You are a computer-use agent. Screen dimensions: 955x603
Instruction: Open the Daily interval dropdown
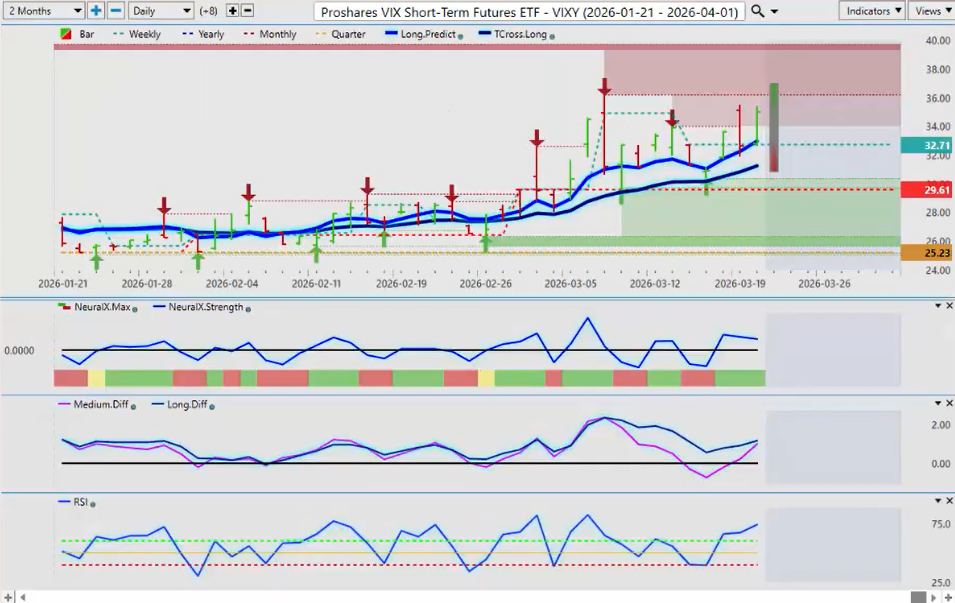(160, 10)
